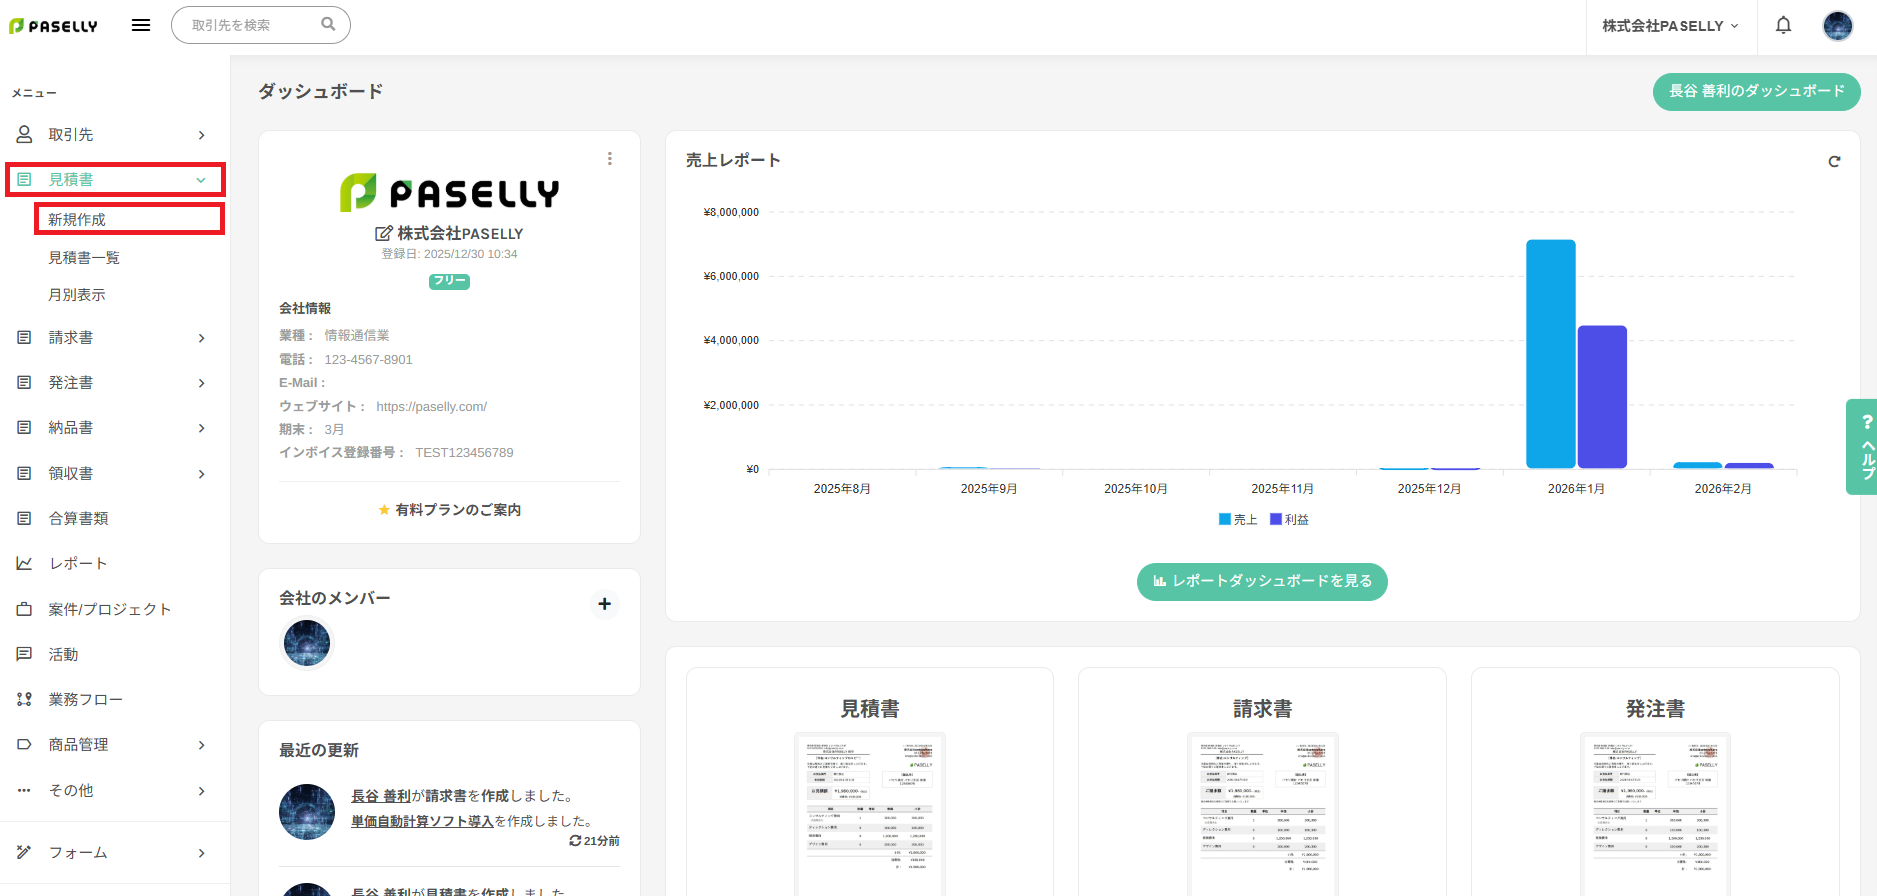Toggle the 利益 legend swatch
This screenshot has height=896, width=1877.
click(x=1276, y=519)
